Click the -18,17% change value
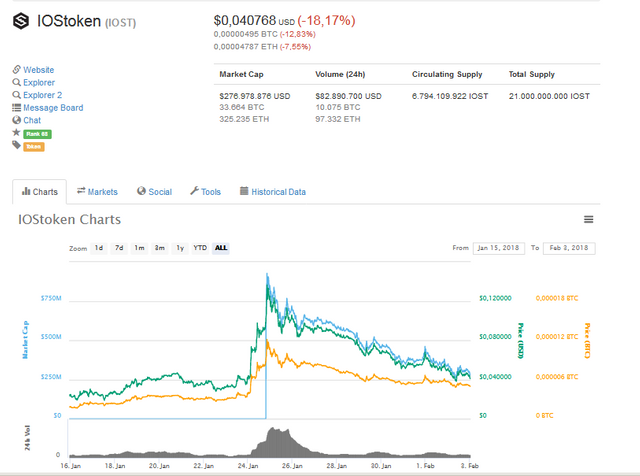This screenshot has width=640, height=476. pyautogui.click(x=327, y=20)
